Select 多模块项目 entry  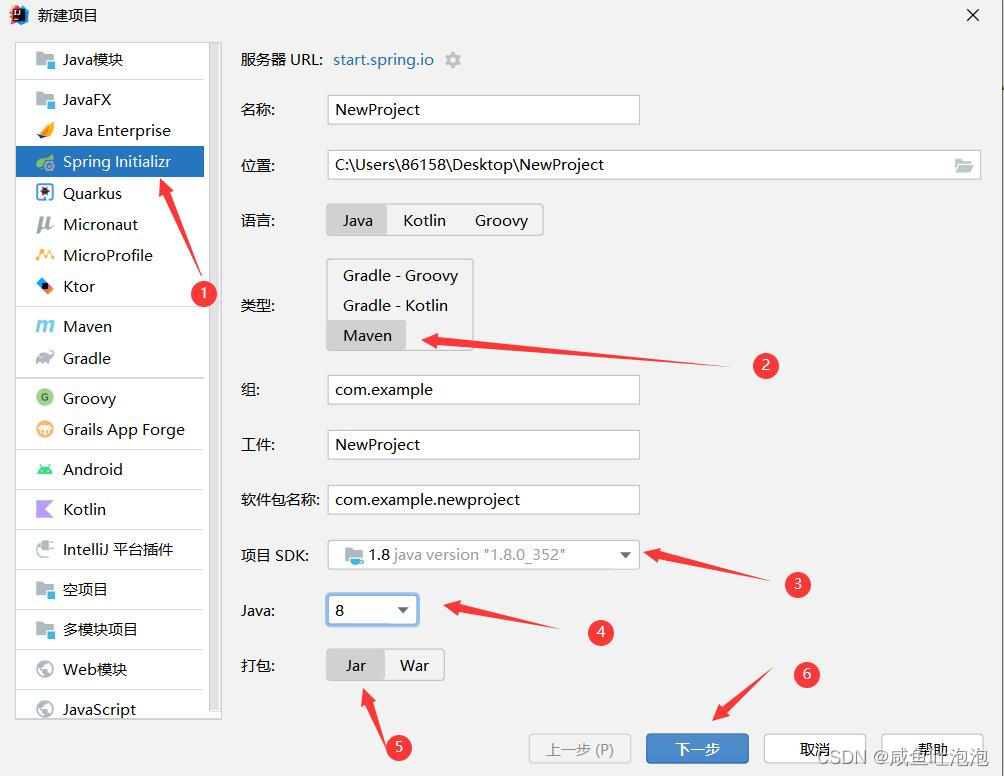point(110,629)
